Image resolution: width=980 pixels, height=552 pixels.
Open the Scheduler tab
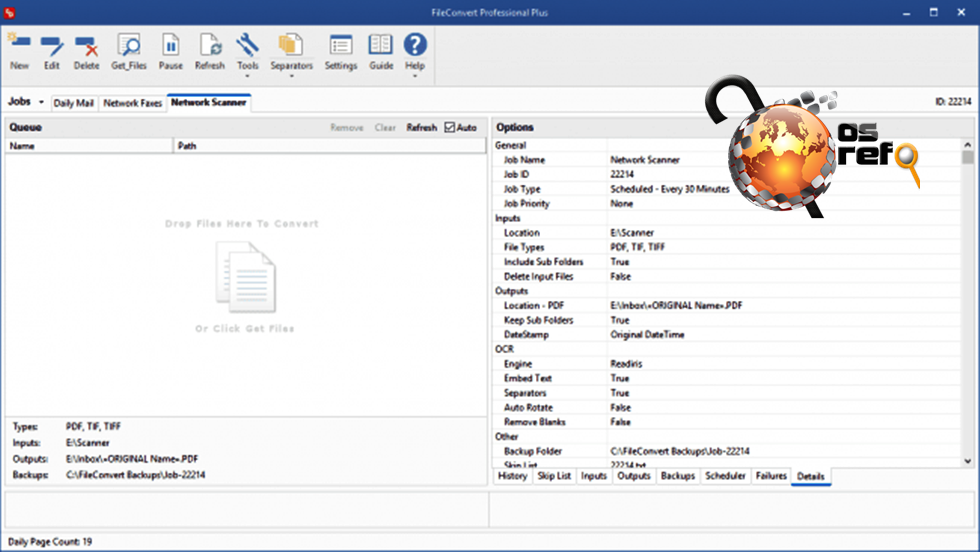(725, 476)
